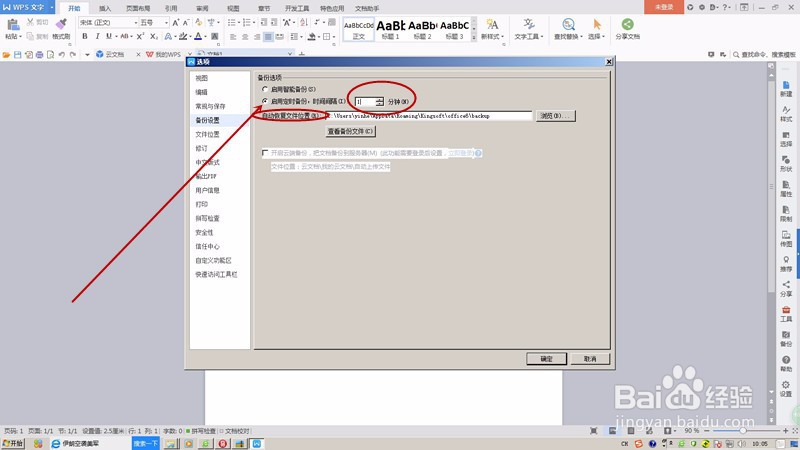Click the Help (帮助) icon in right sidebar
The image size is (800, 450).
tap(786, 360)
